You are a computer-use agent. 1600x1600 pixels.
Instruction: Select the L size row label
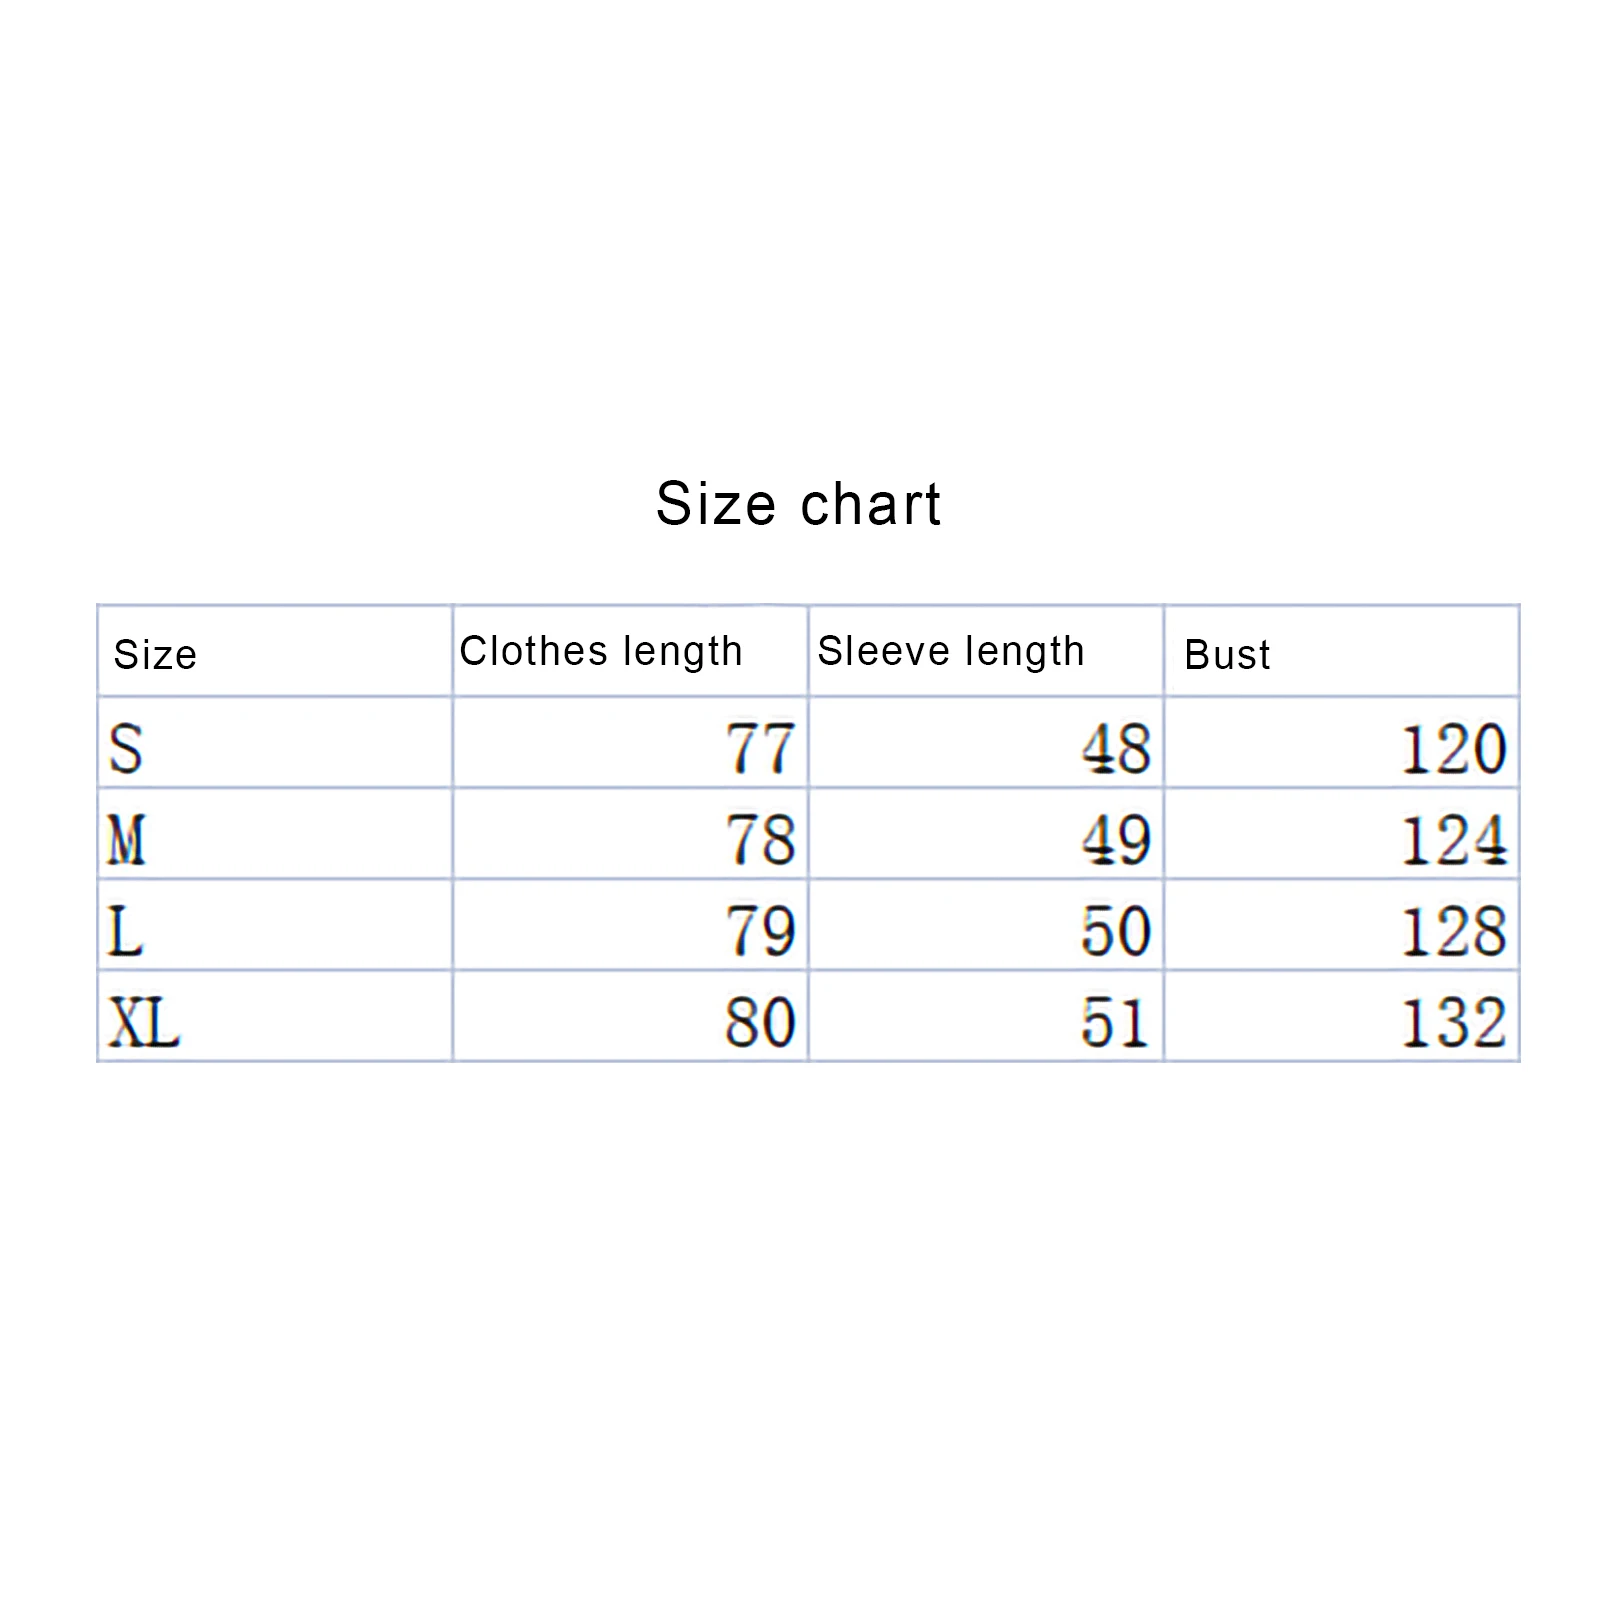tap(126, 931)
